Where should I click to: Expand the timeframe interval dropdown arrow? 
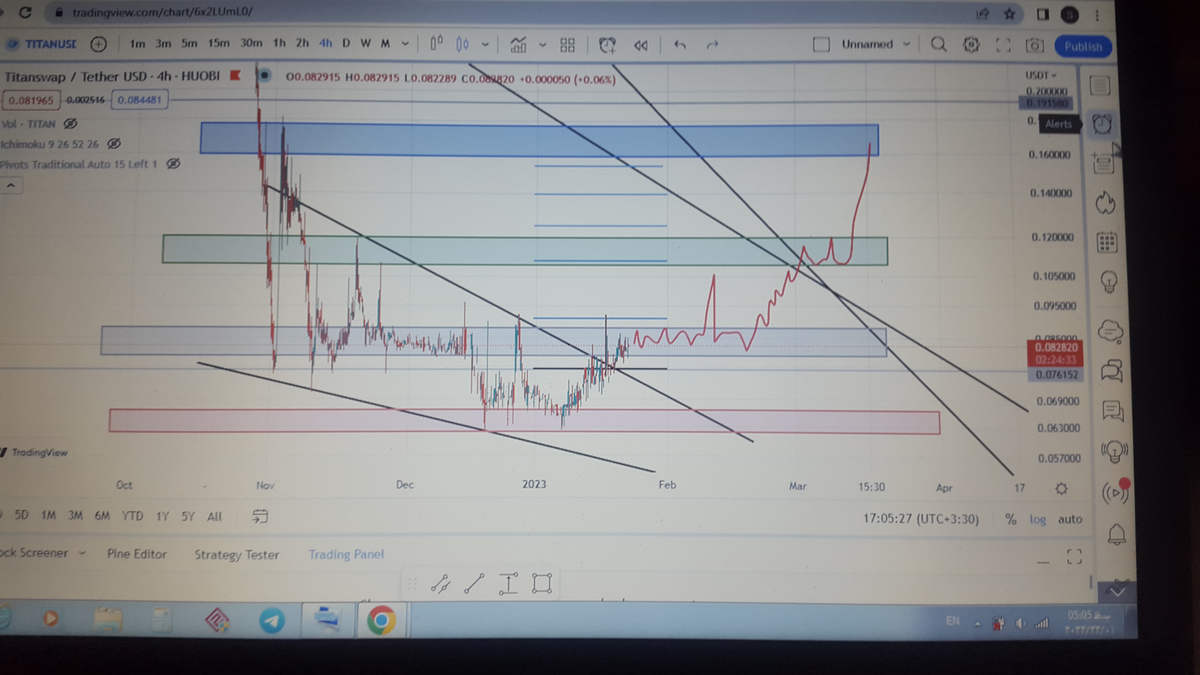pyautogui.click(x=405, y=44)
